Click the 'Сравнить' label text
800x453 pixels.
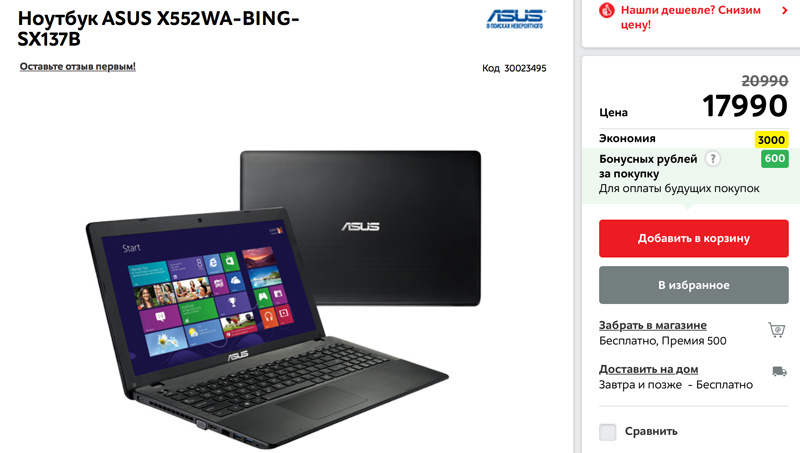[651, 432]
